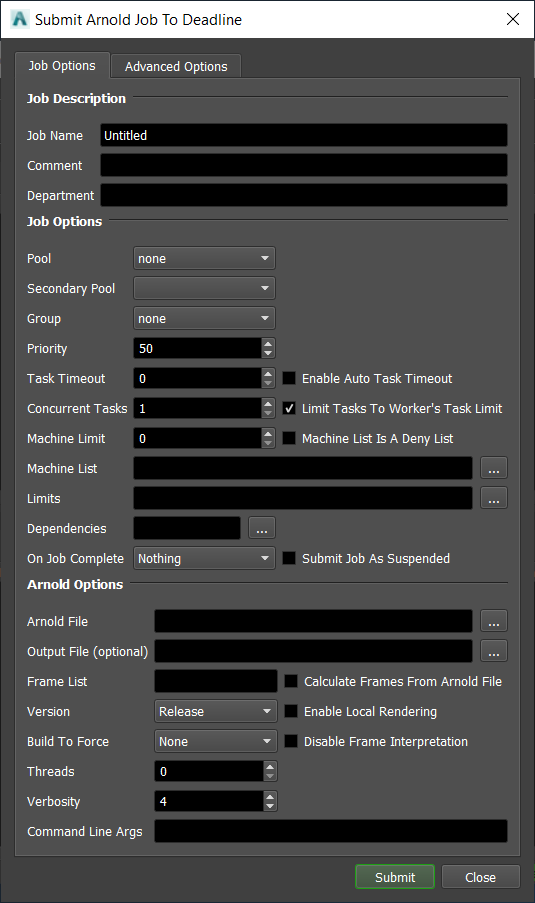Open the Version dropdown showing Release
The height and width of the screenshot is (903, 535).
coord(216,711)
